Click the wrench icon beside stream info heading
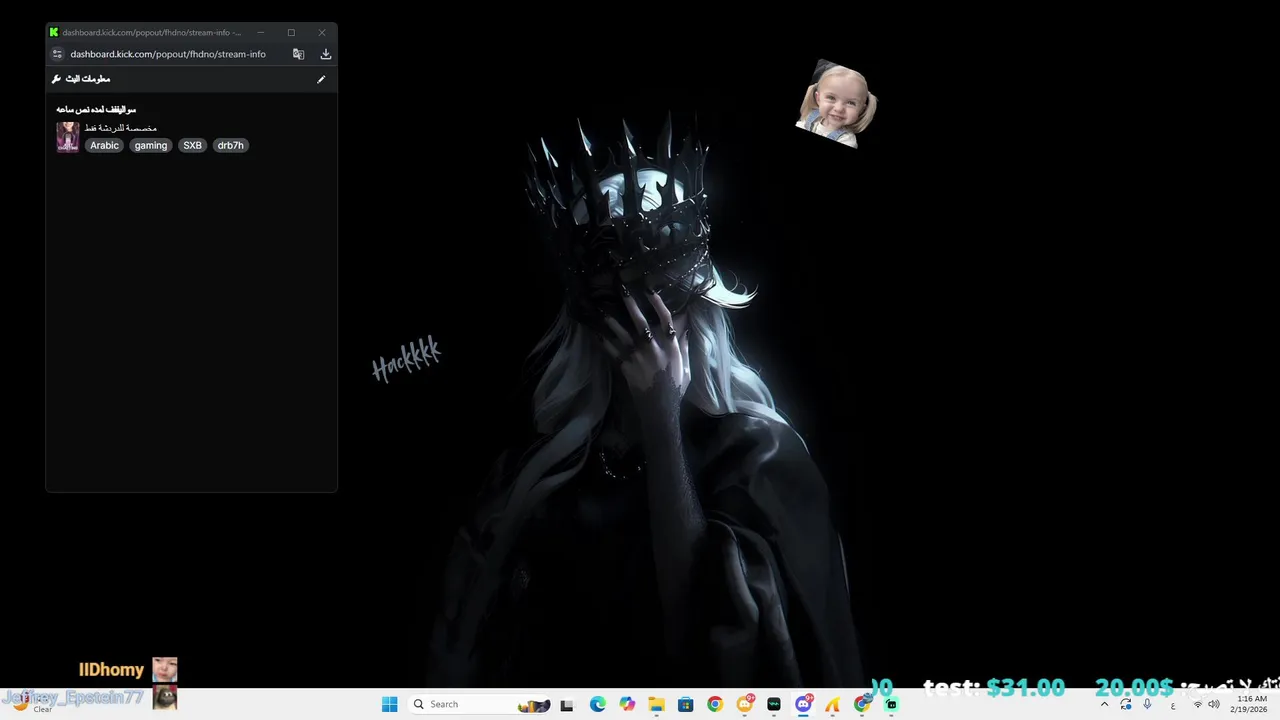 (x=56, y=79)
